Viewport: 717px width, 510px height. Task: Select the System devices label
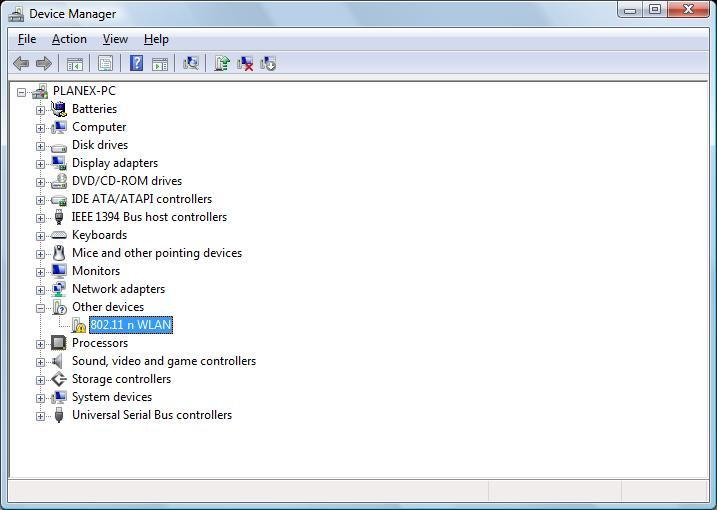coord(112,397)
